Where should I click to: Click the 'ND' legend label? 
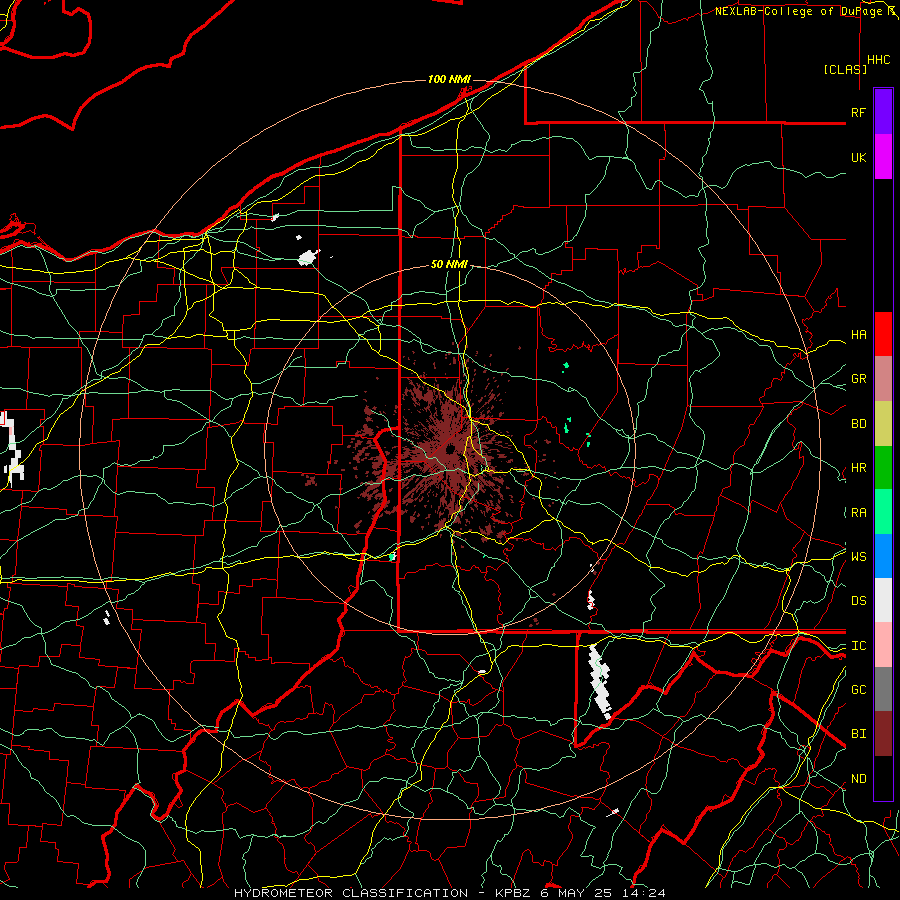coord(858,779)
